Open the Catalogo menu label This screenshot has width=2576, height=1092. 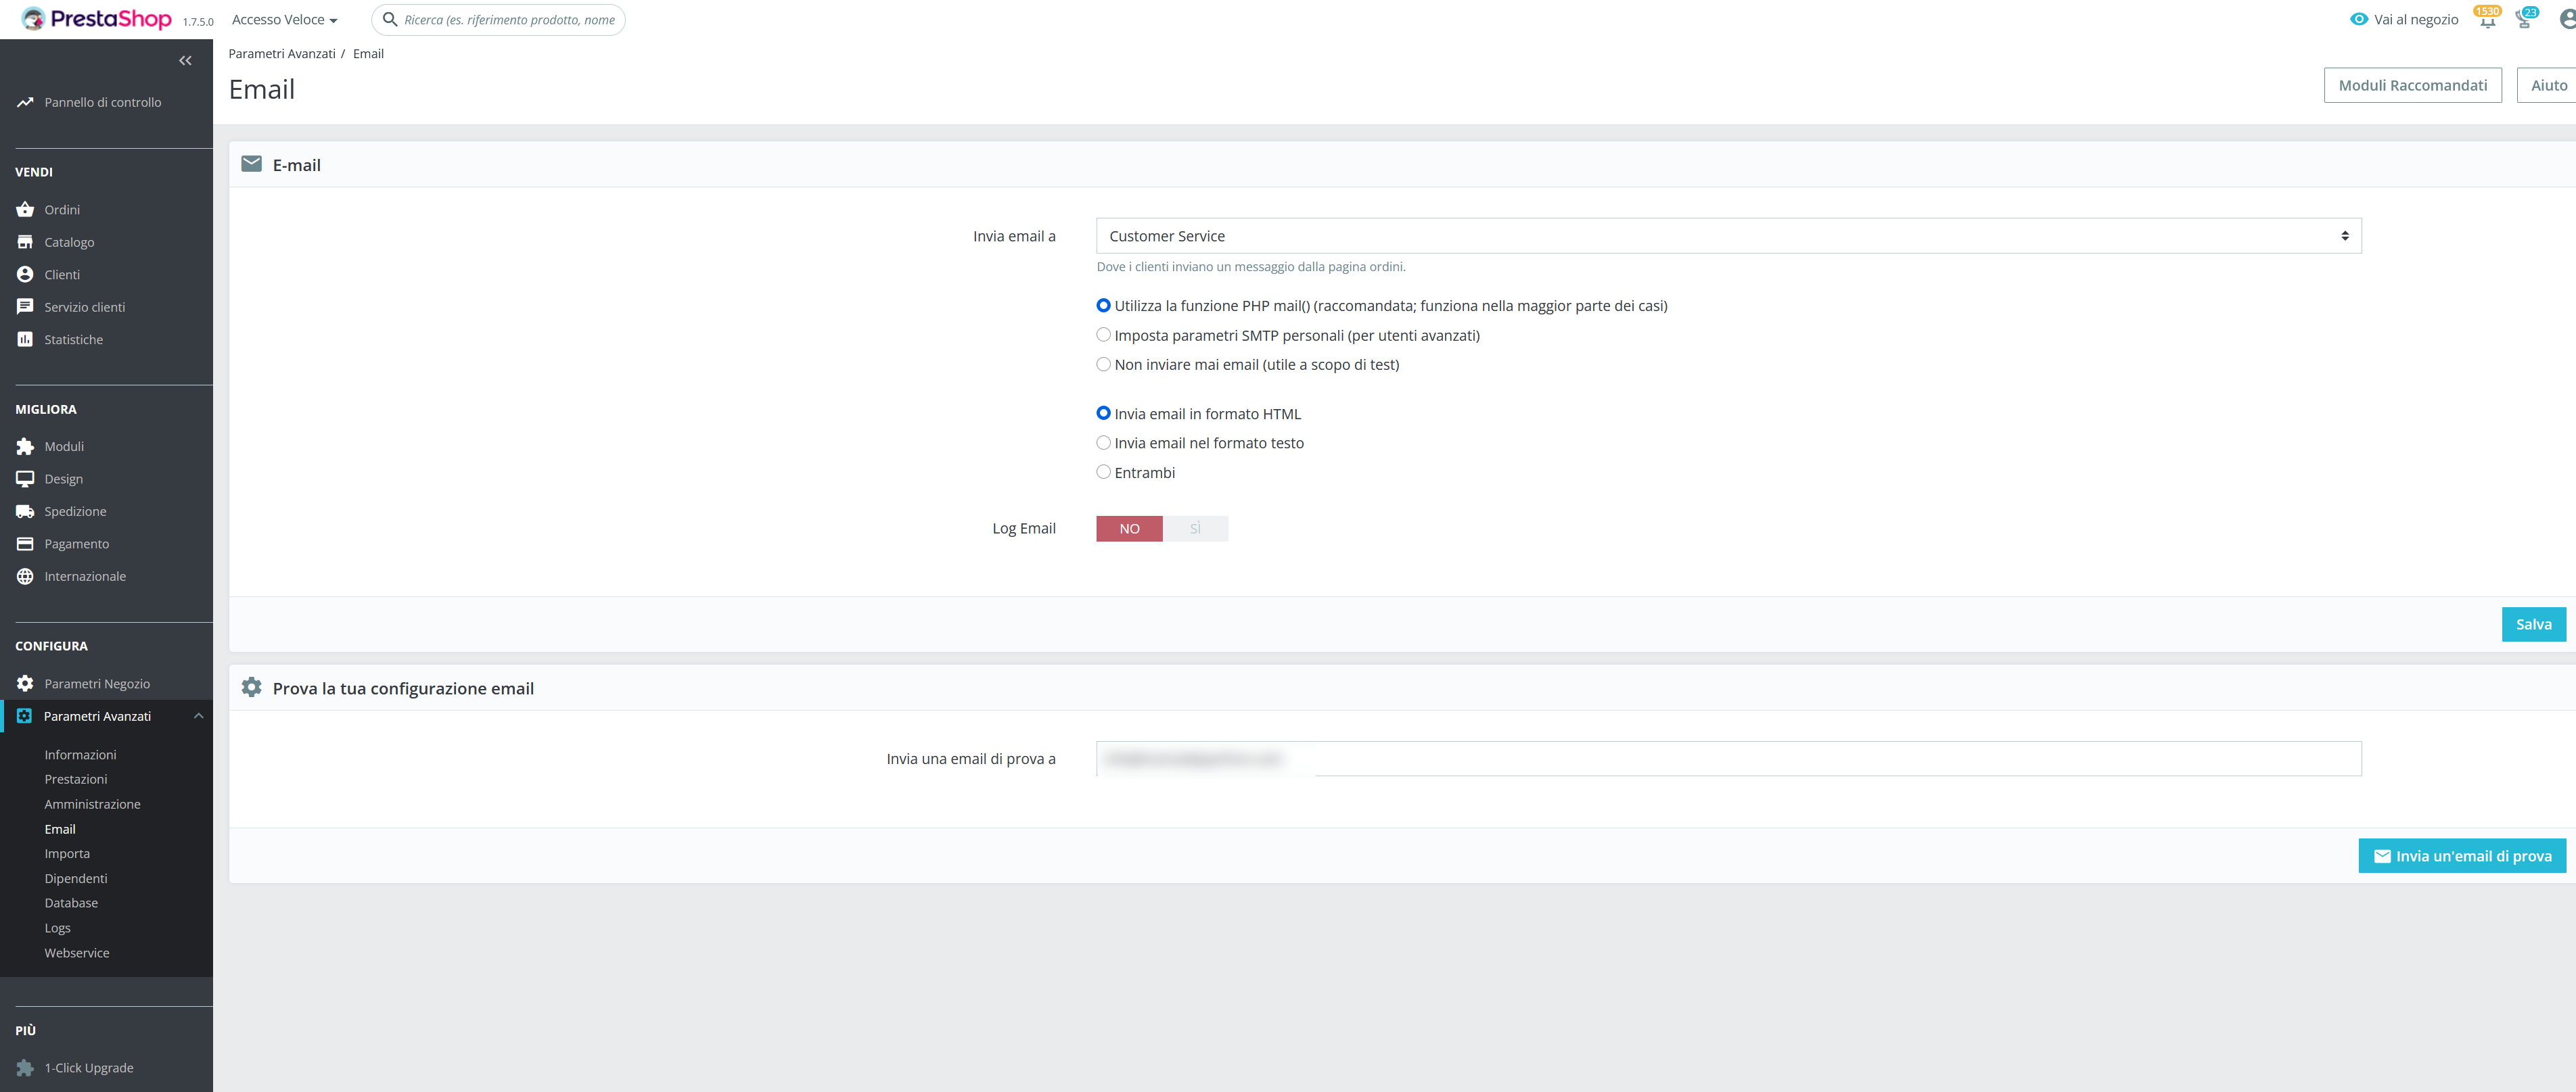coord(69,242)
